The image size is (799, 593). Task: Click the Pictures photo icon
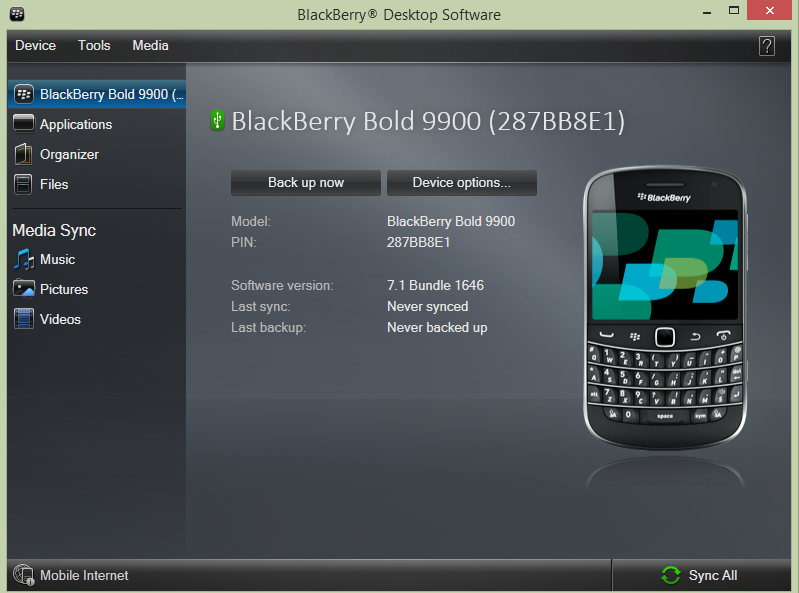pos(23,289)
